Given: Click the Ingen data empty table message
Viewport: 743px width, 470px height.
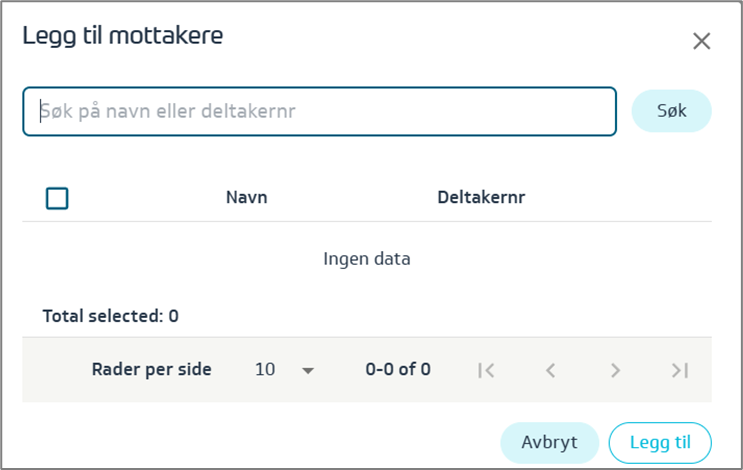Looking at the screenshot, I should pyautogui.click(x=366, y=259).
